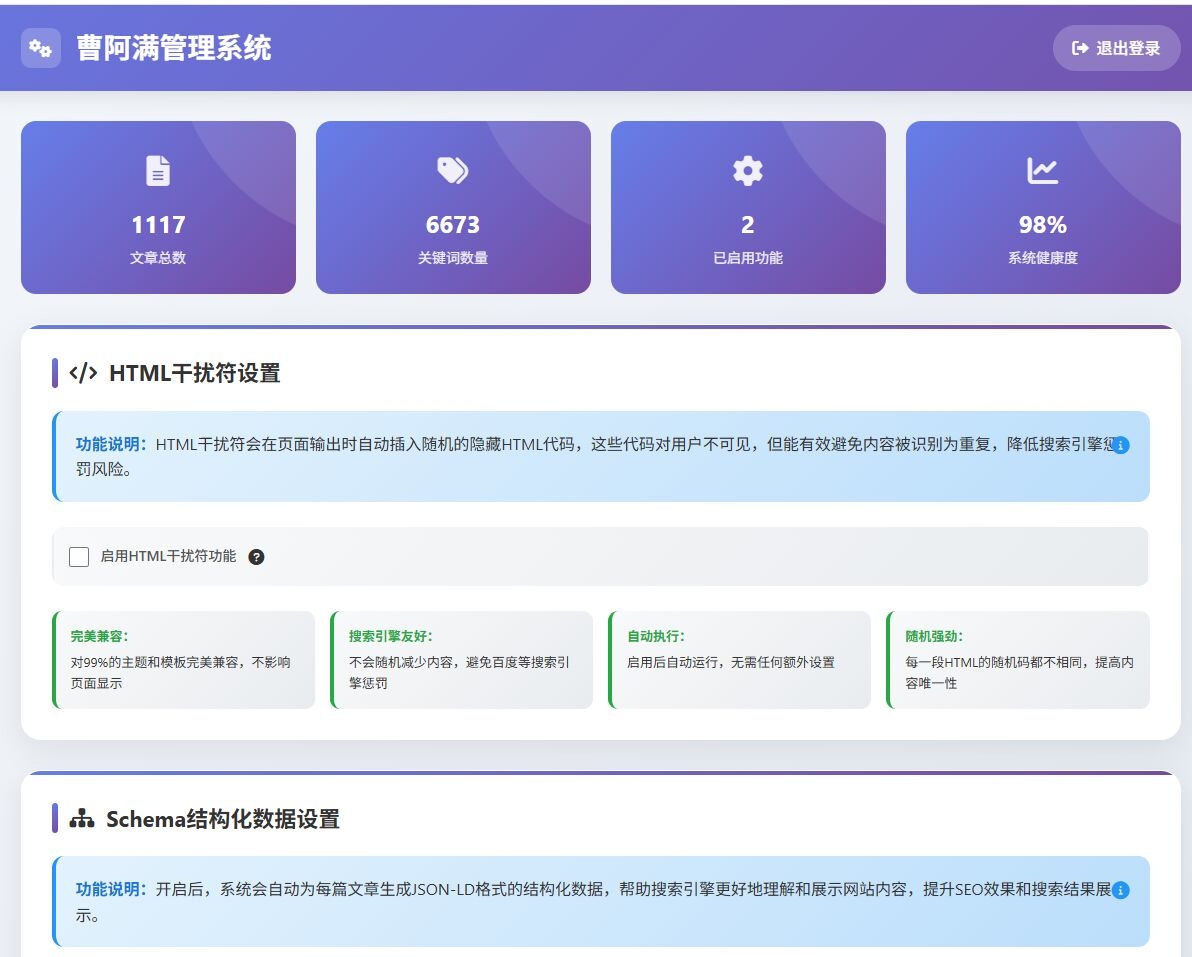Enable the 启用HTML干扰符功能 checkbox
The width and height of the screenshot is (1192, 957).
[79, 556]
